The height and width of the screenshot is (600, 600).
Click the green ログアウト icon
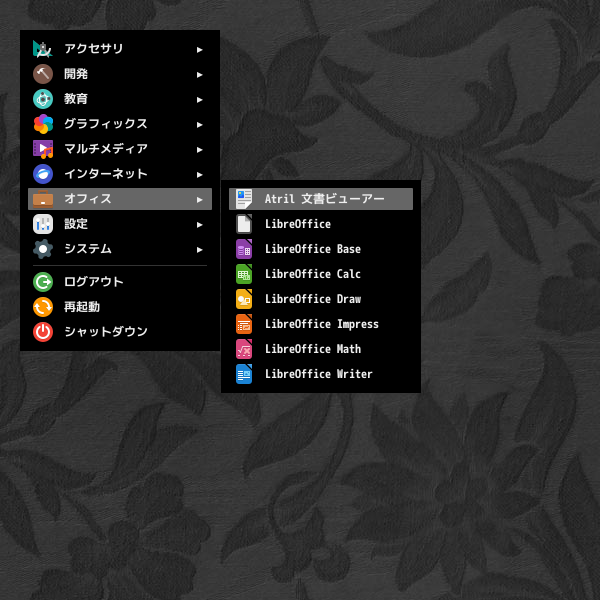[x=43, y=282]
